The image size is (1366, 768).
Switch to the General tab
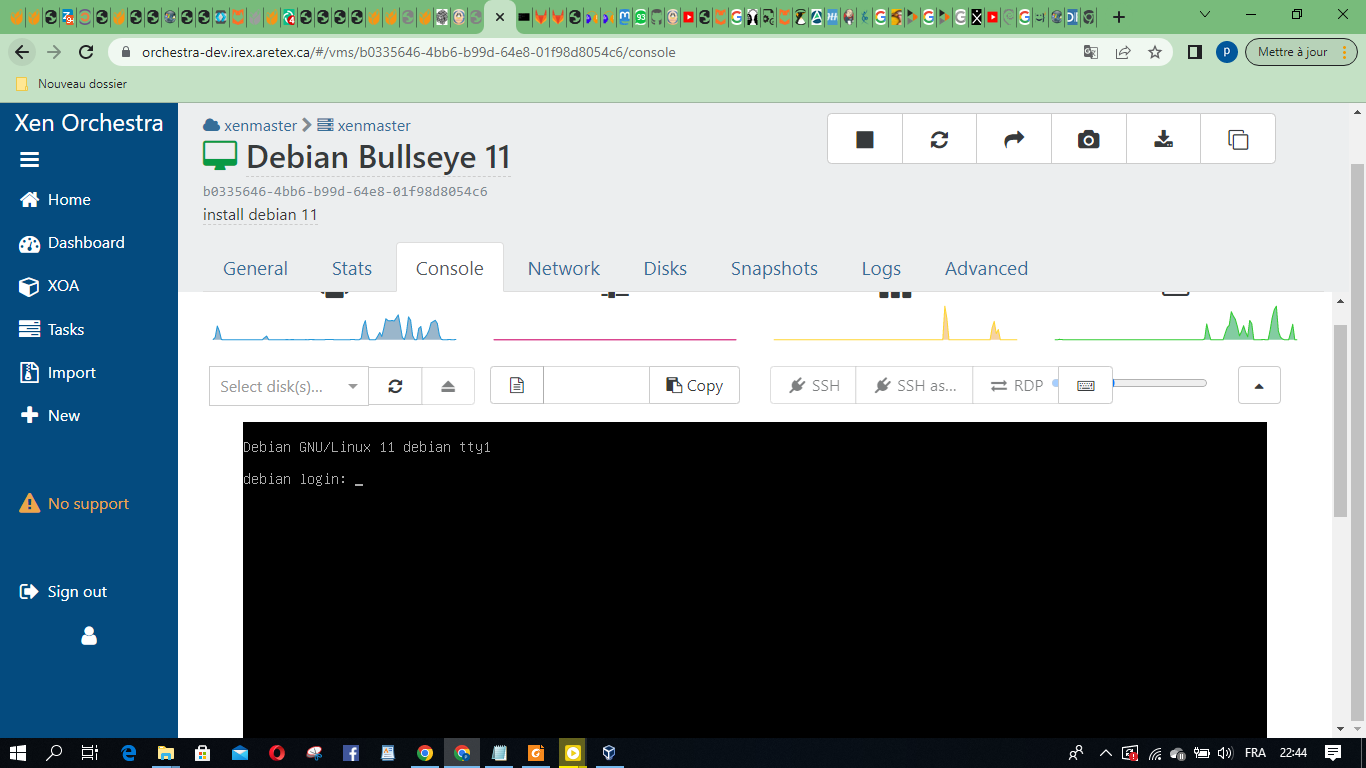click(x=255, y=268)
